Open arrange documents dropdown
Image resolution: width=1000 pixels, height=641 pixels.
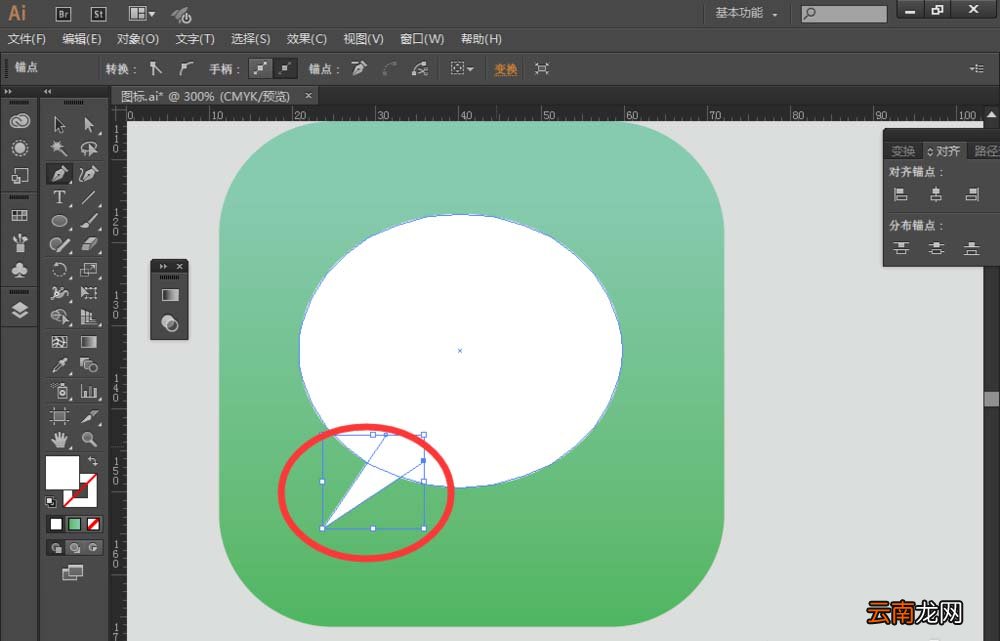coord(142,13)
